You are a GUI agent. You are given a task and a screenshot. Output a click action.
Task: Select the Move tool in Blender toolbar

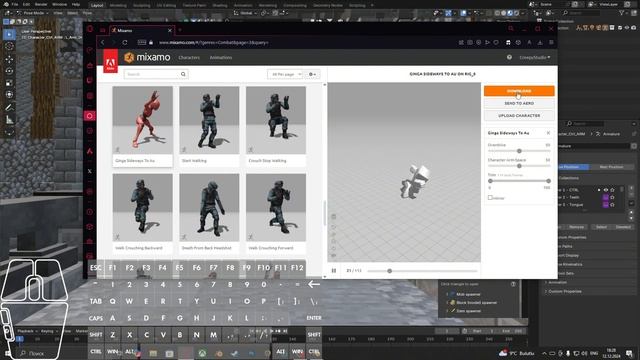pyautogui.click(x=9, y=59)
